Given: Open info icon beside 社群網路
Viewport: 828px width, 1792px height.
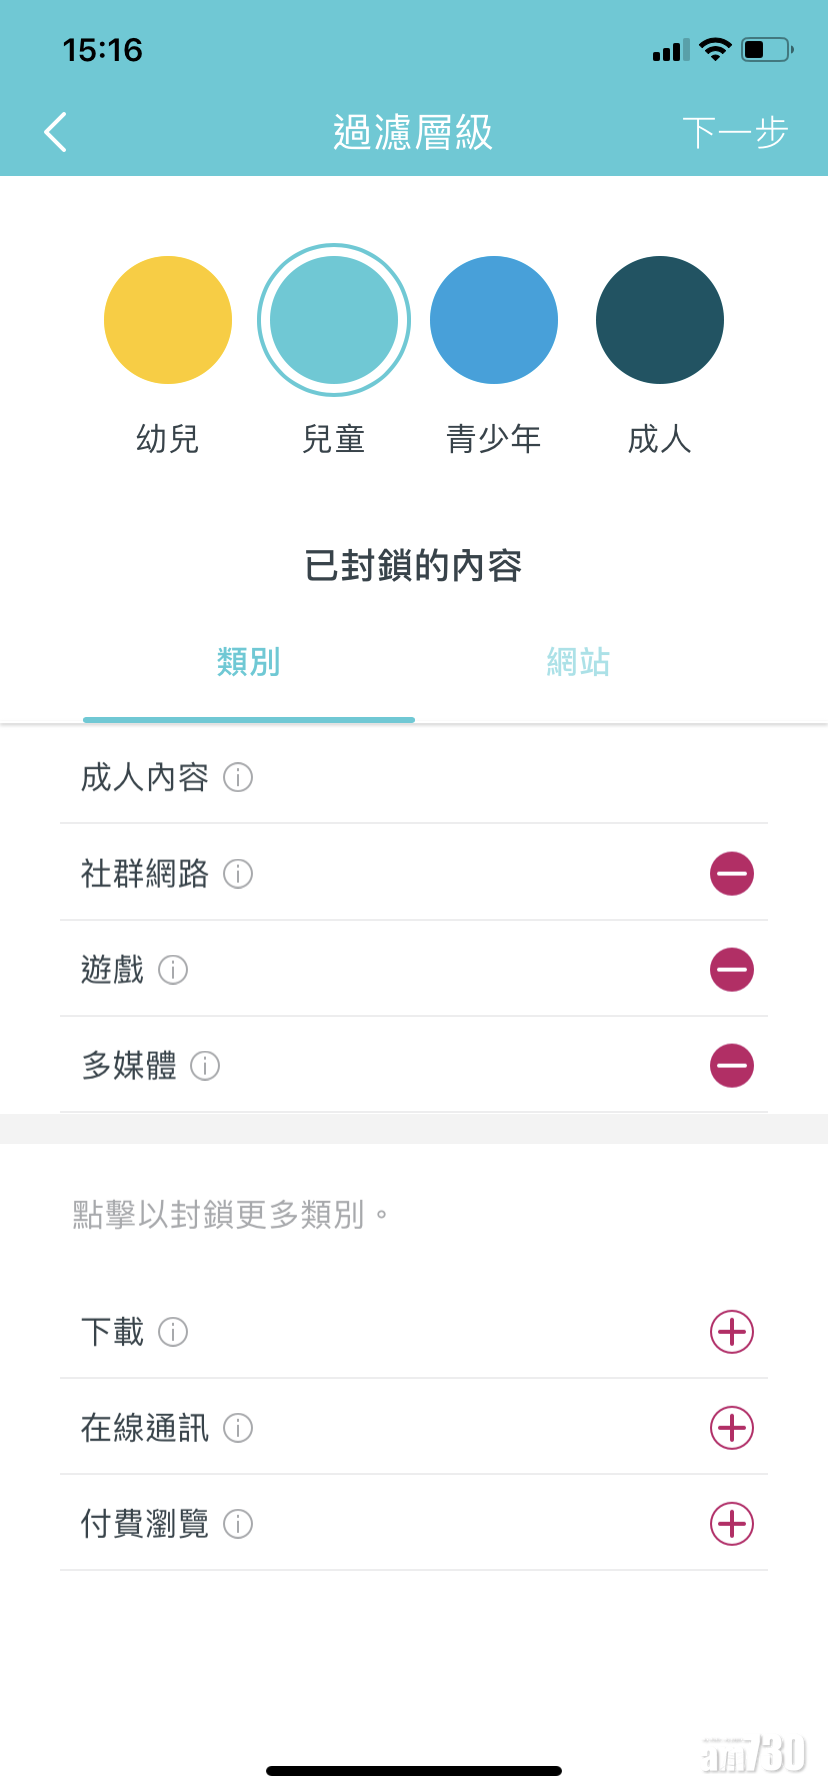Looking at the screenshot, I should pyautogui.click(x=238, y=874).
